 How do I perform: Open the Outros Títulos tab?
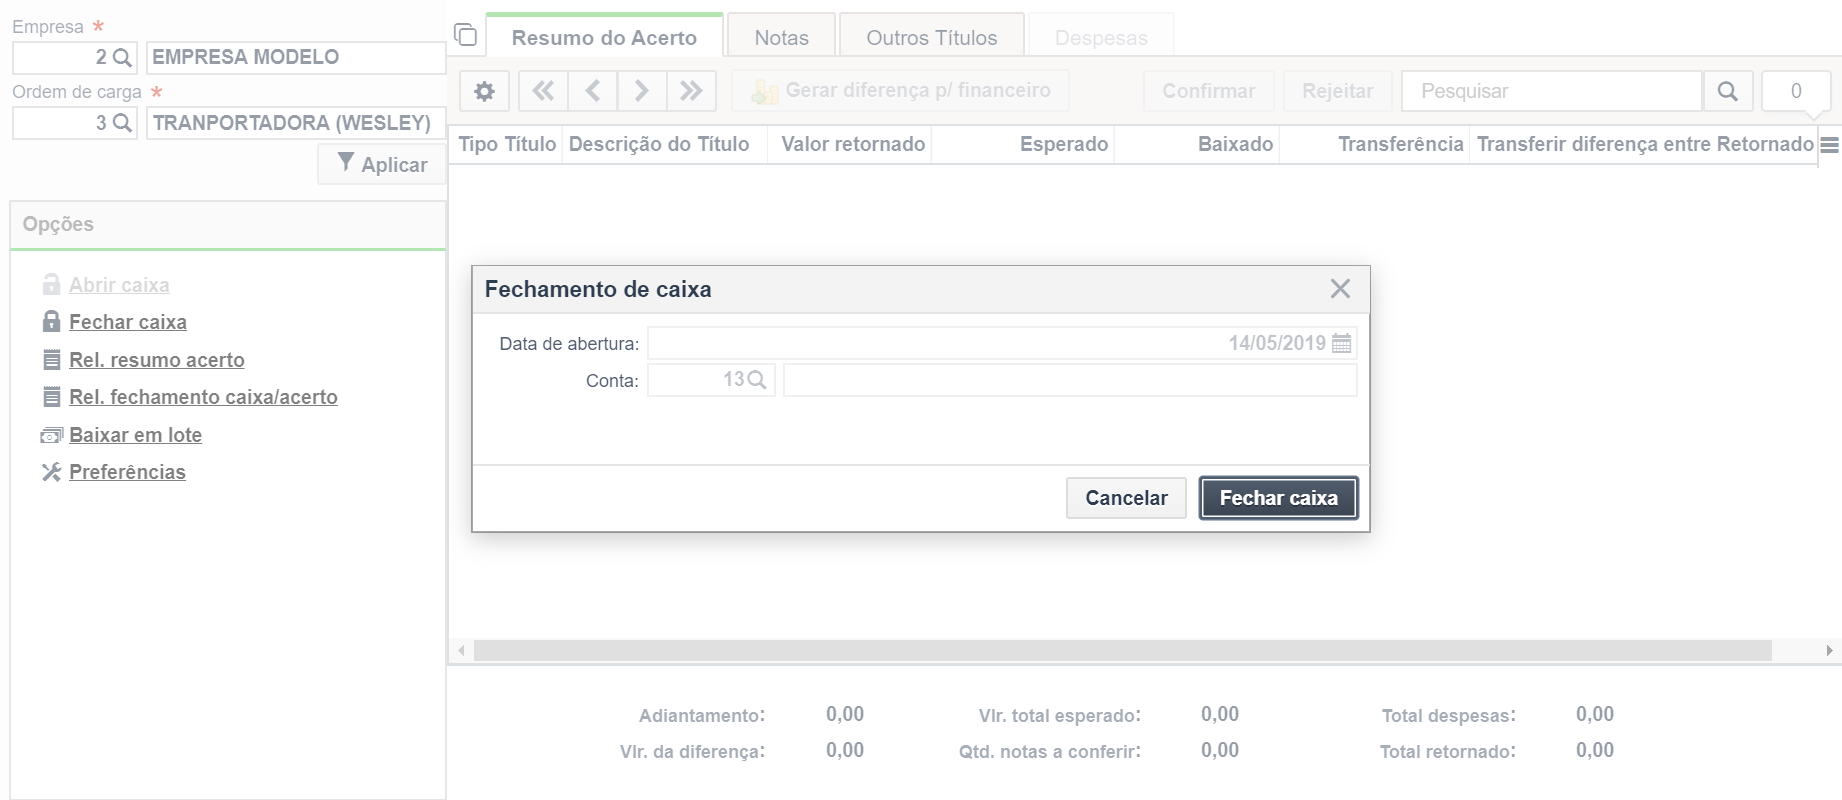click(x=931, y=38)
